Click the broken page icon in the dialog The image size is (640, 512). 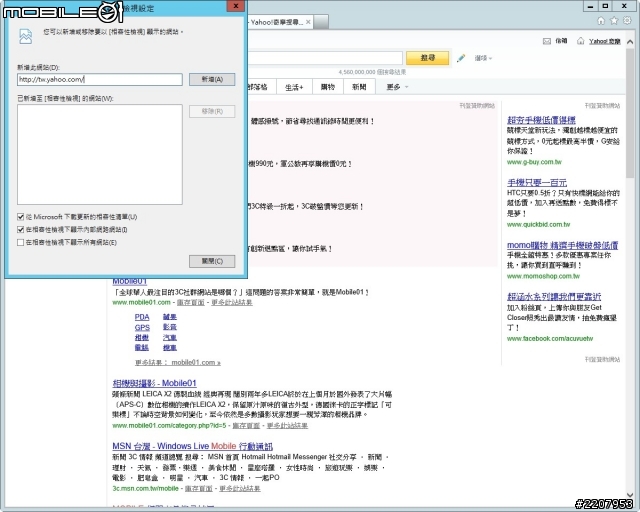click(25, 36)
